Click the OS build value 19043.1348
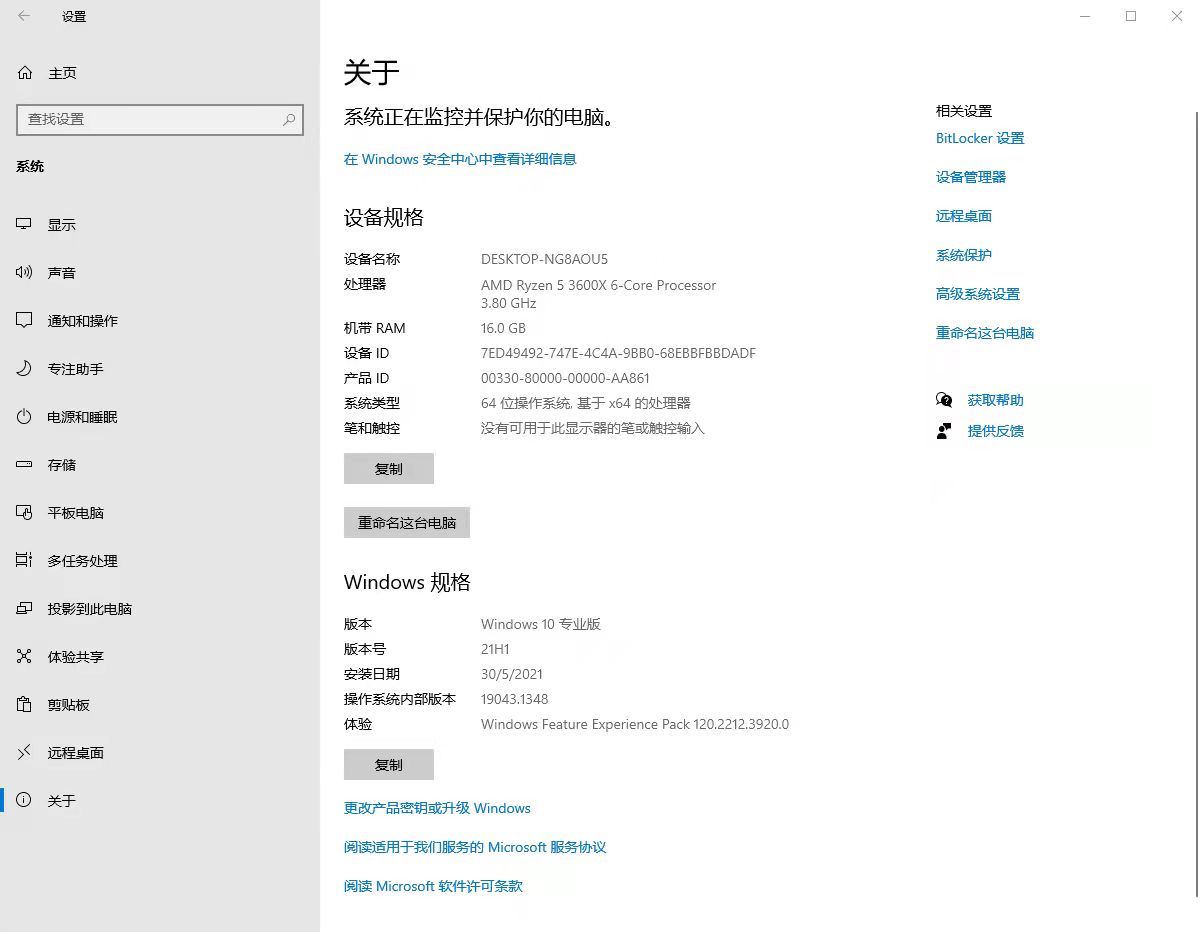Screen dimensions: 1200x932 tap(514, 699)
